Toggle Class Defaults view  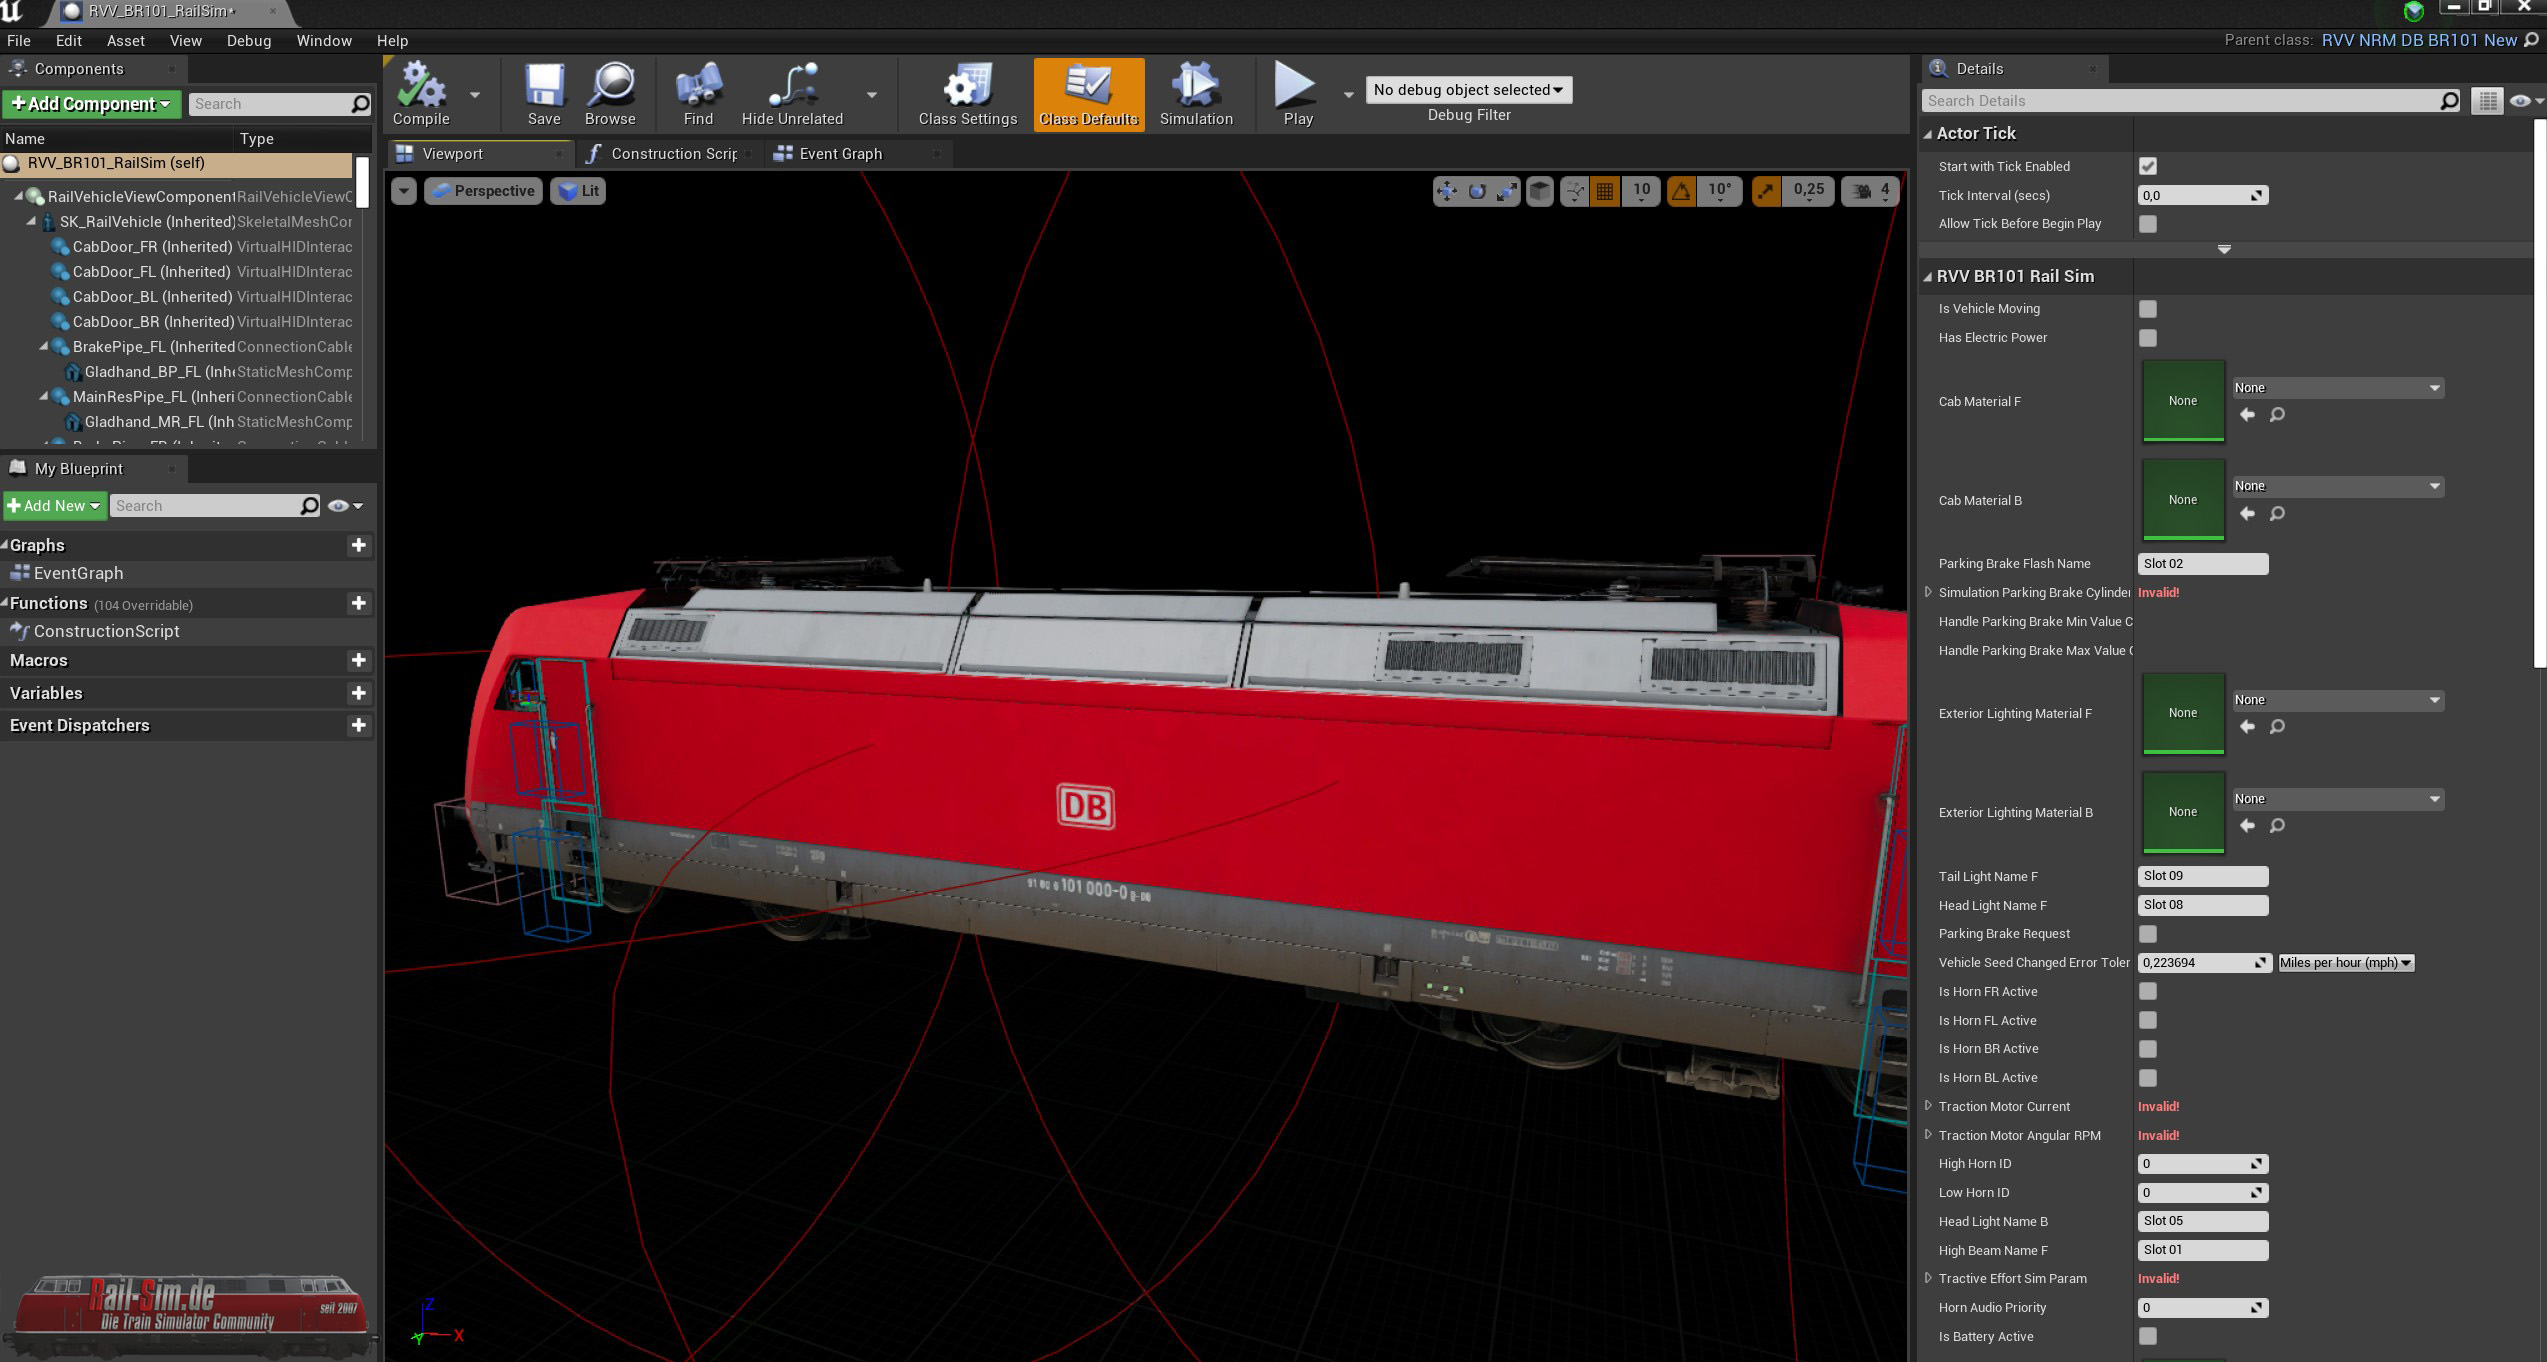(x=1089, y=94)
